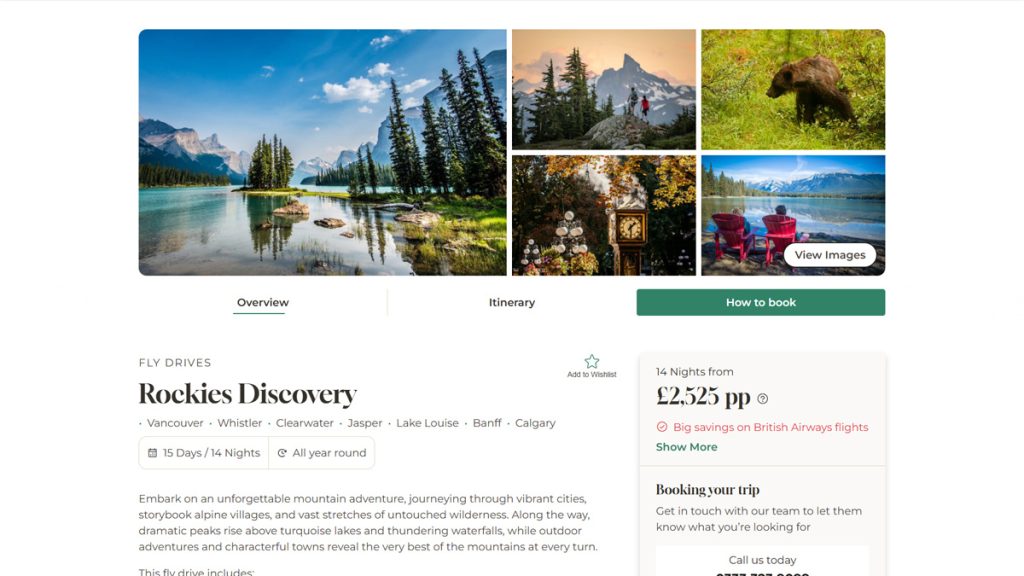Add trip to wishlist via star icon
This screenshot has width=1024, height=576.
click(x=592, y=361)
